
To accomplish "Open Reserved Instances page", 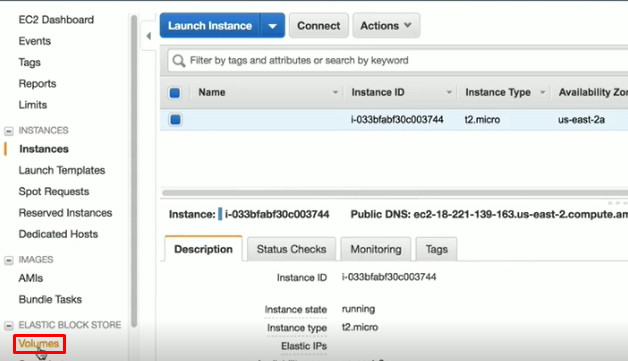I will click(65, 213).
